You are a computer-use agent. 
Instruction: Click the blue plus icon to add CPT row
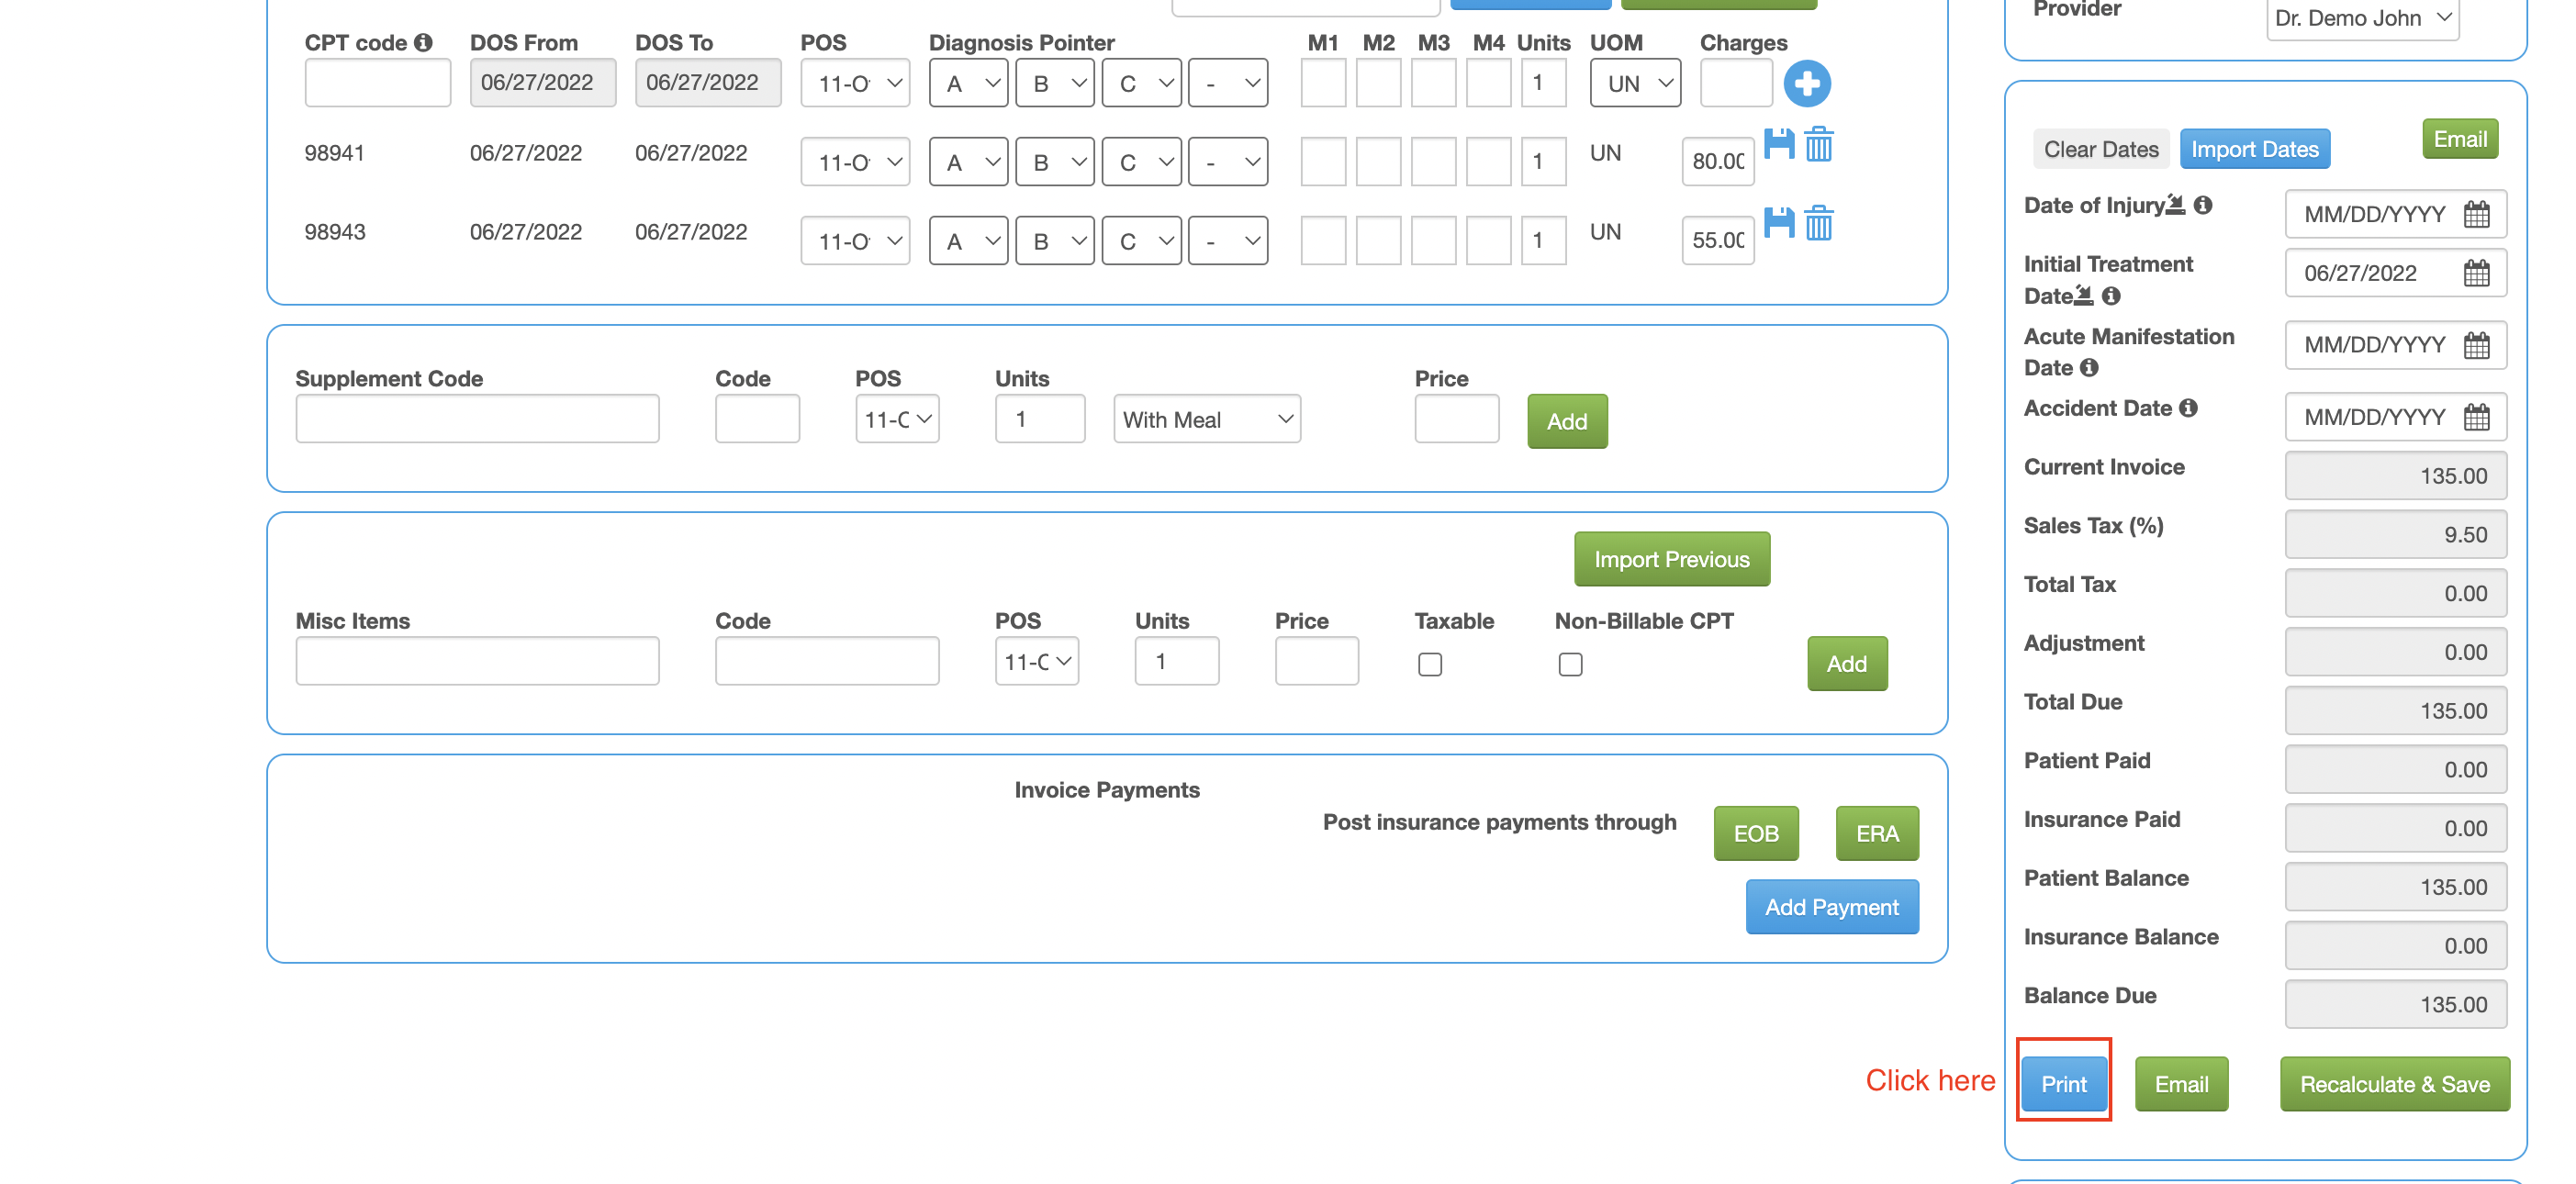(1806, 83)
